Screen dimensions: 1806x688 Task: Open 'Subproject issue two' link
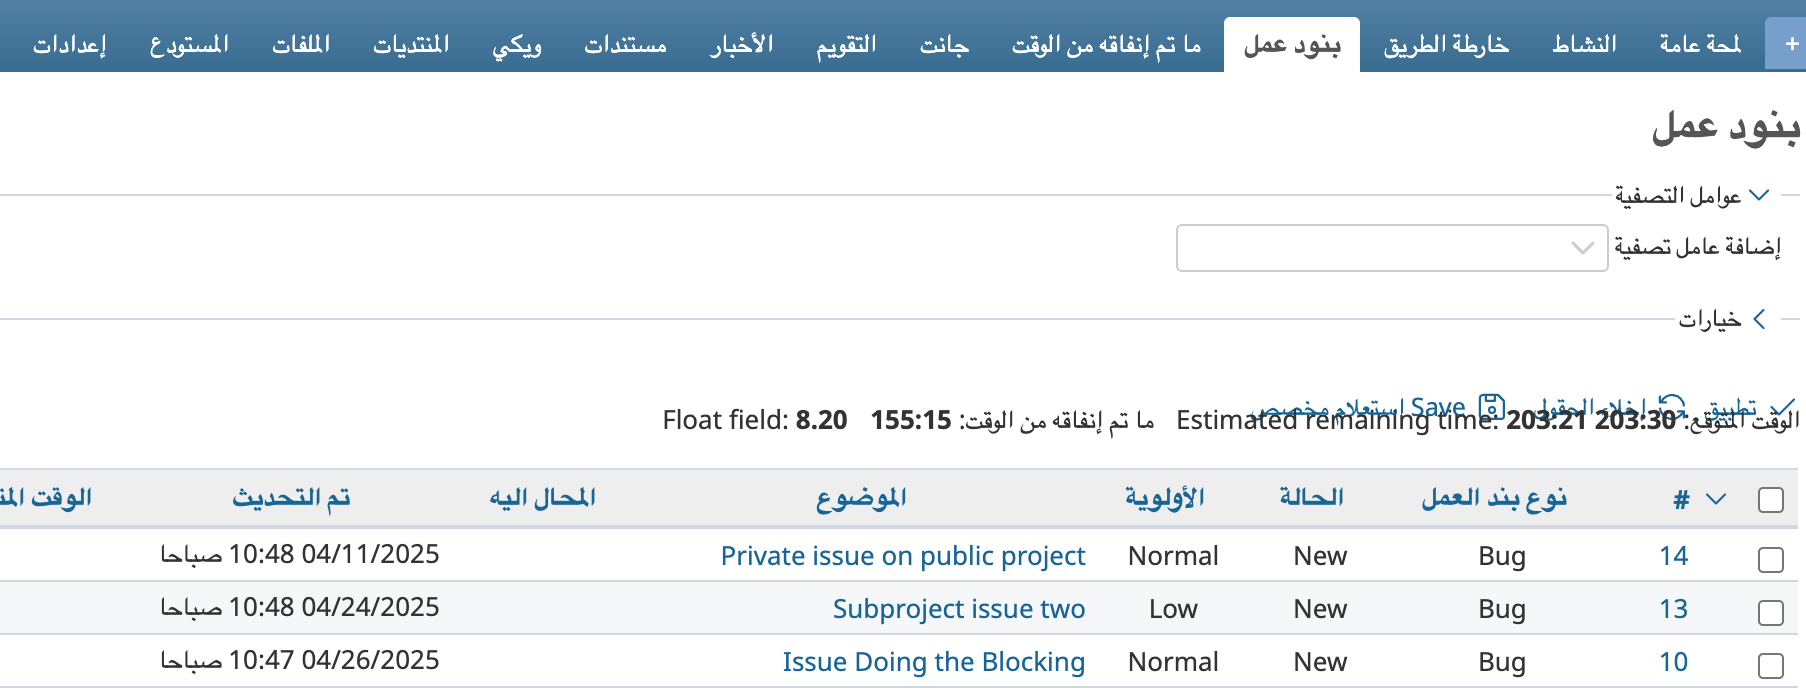point(958,609)
